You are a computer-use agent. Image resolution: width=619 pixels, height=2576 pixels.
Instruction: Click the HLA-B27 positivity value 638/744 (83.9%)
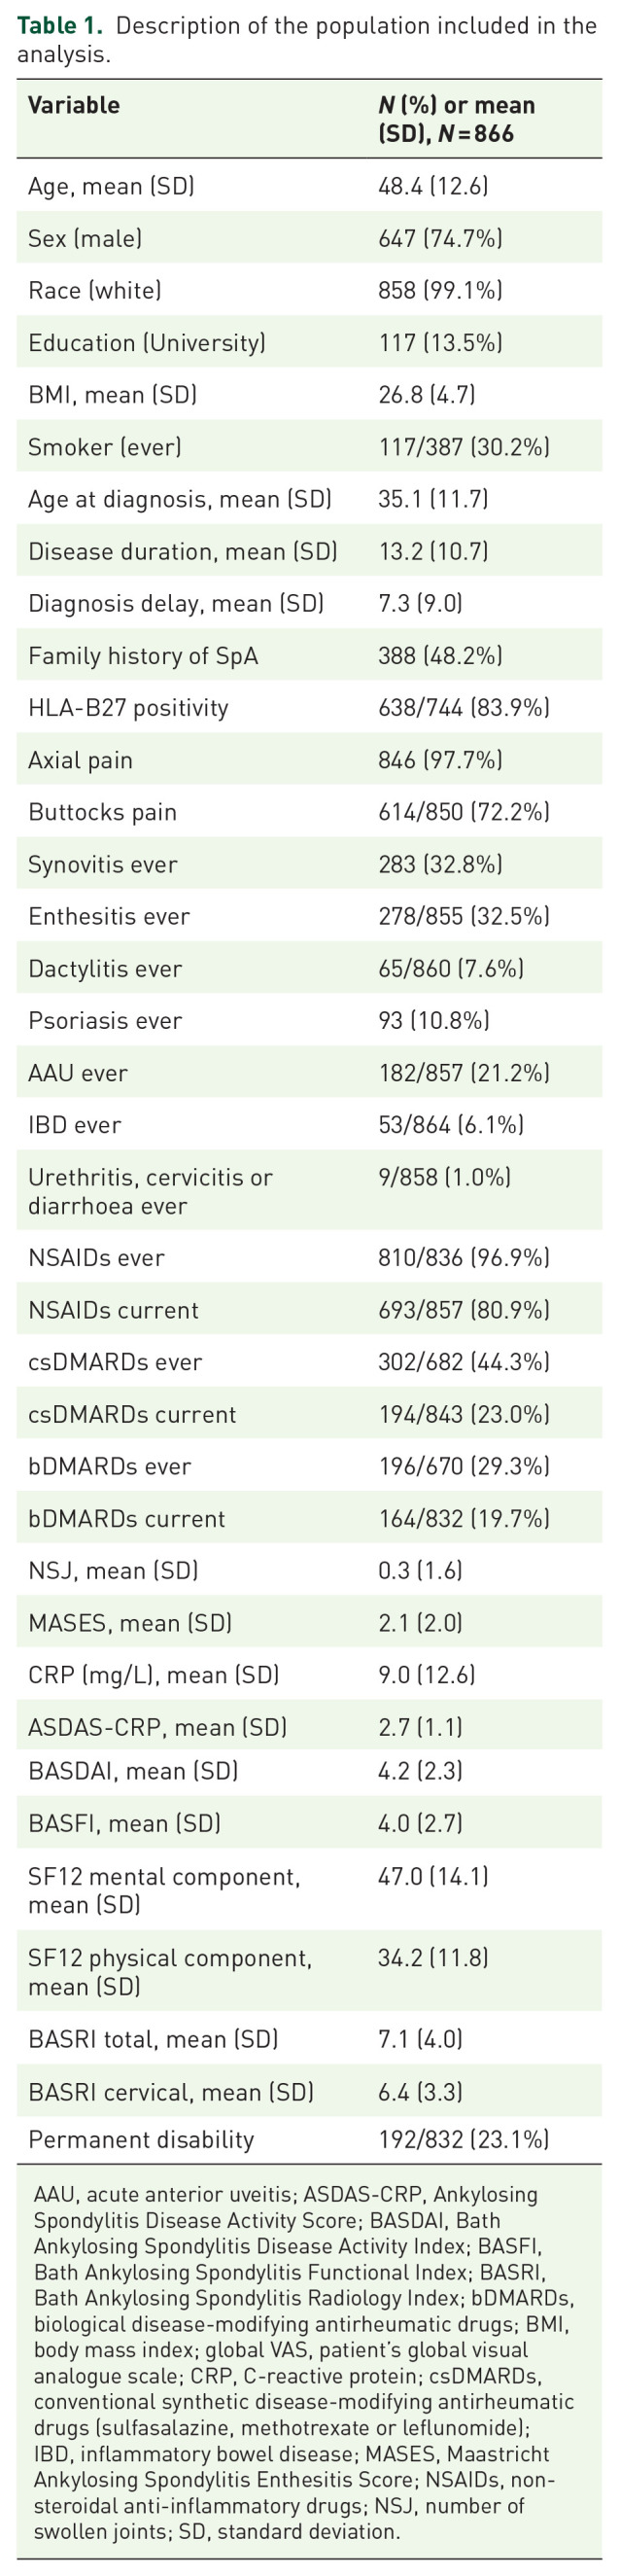pos(464,708)
